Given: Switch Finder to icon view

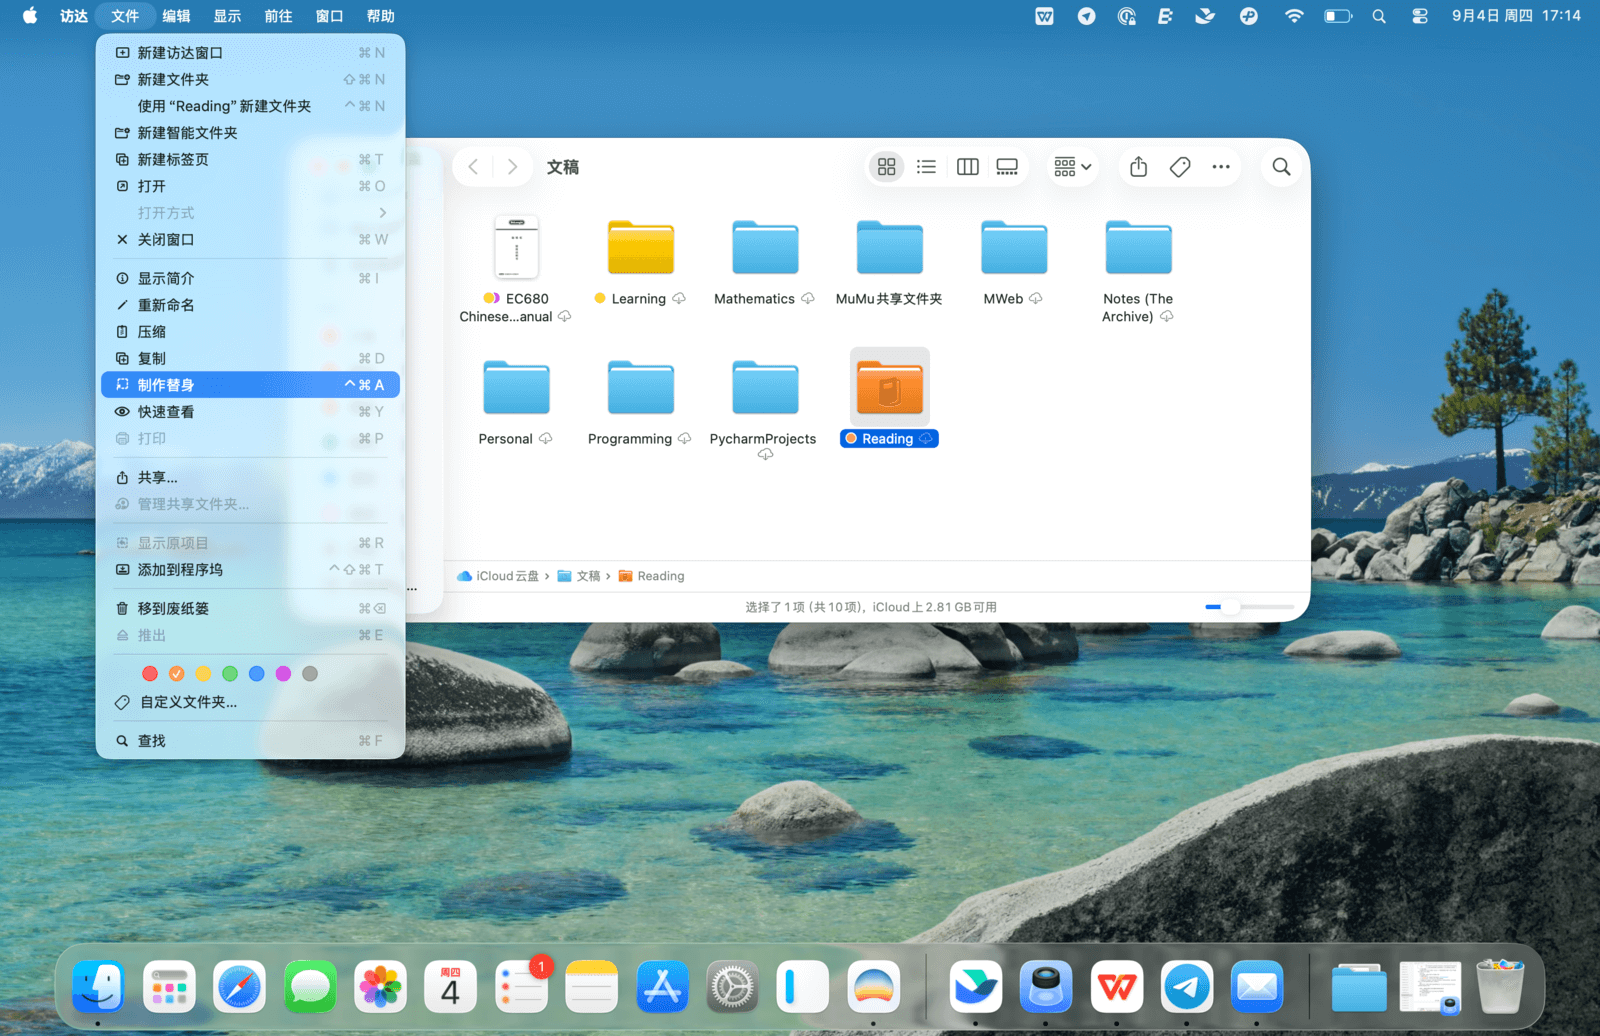Looking at the screenshot, I should tap(886, 167).
